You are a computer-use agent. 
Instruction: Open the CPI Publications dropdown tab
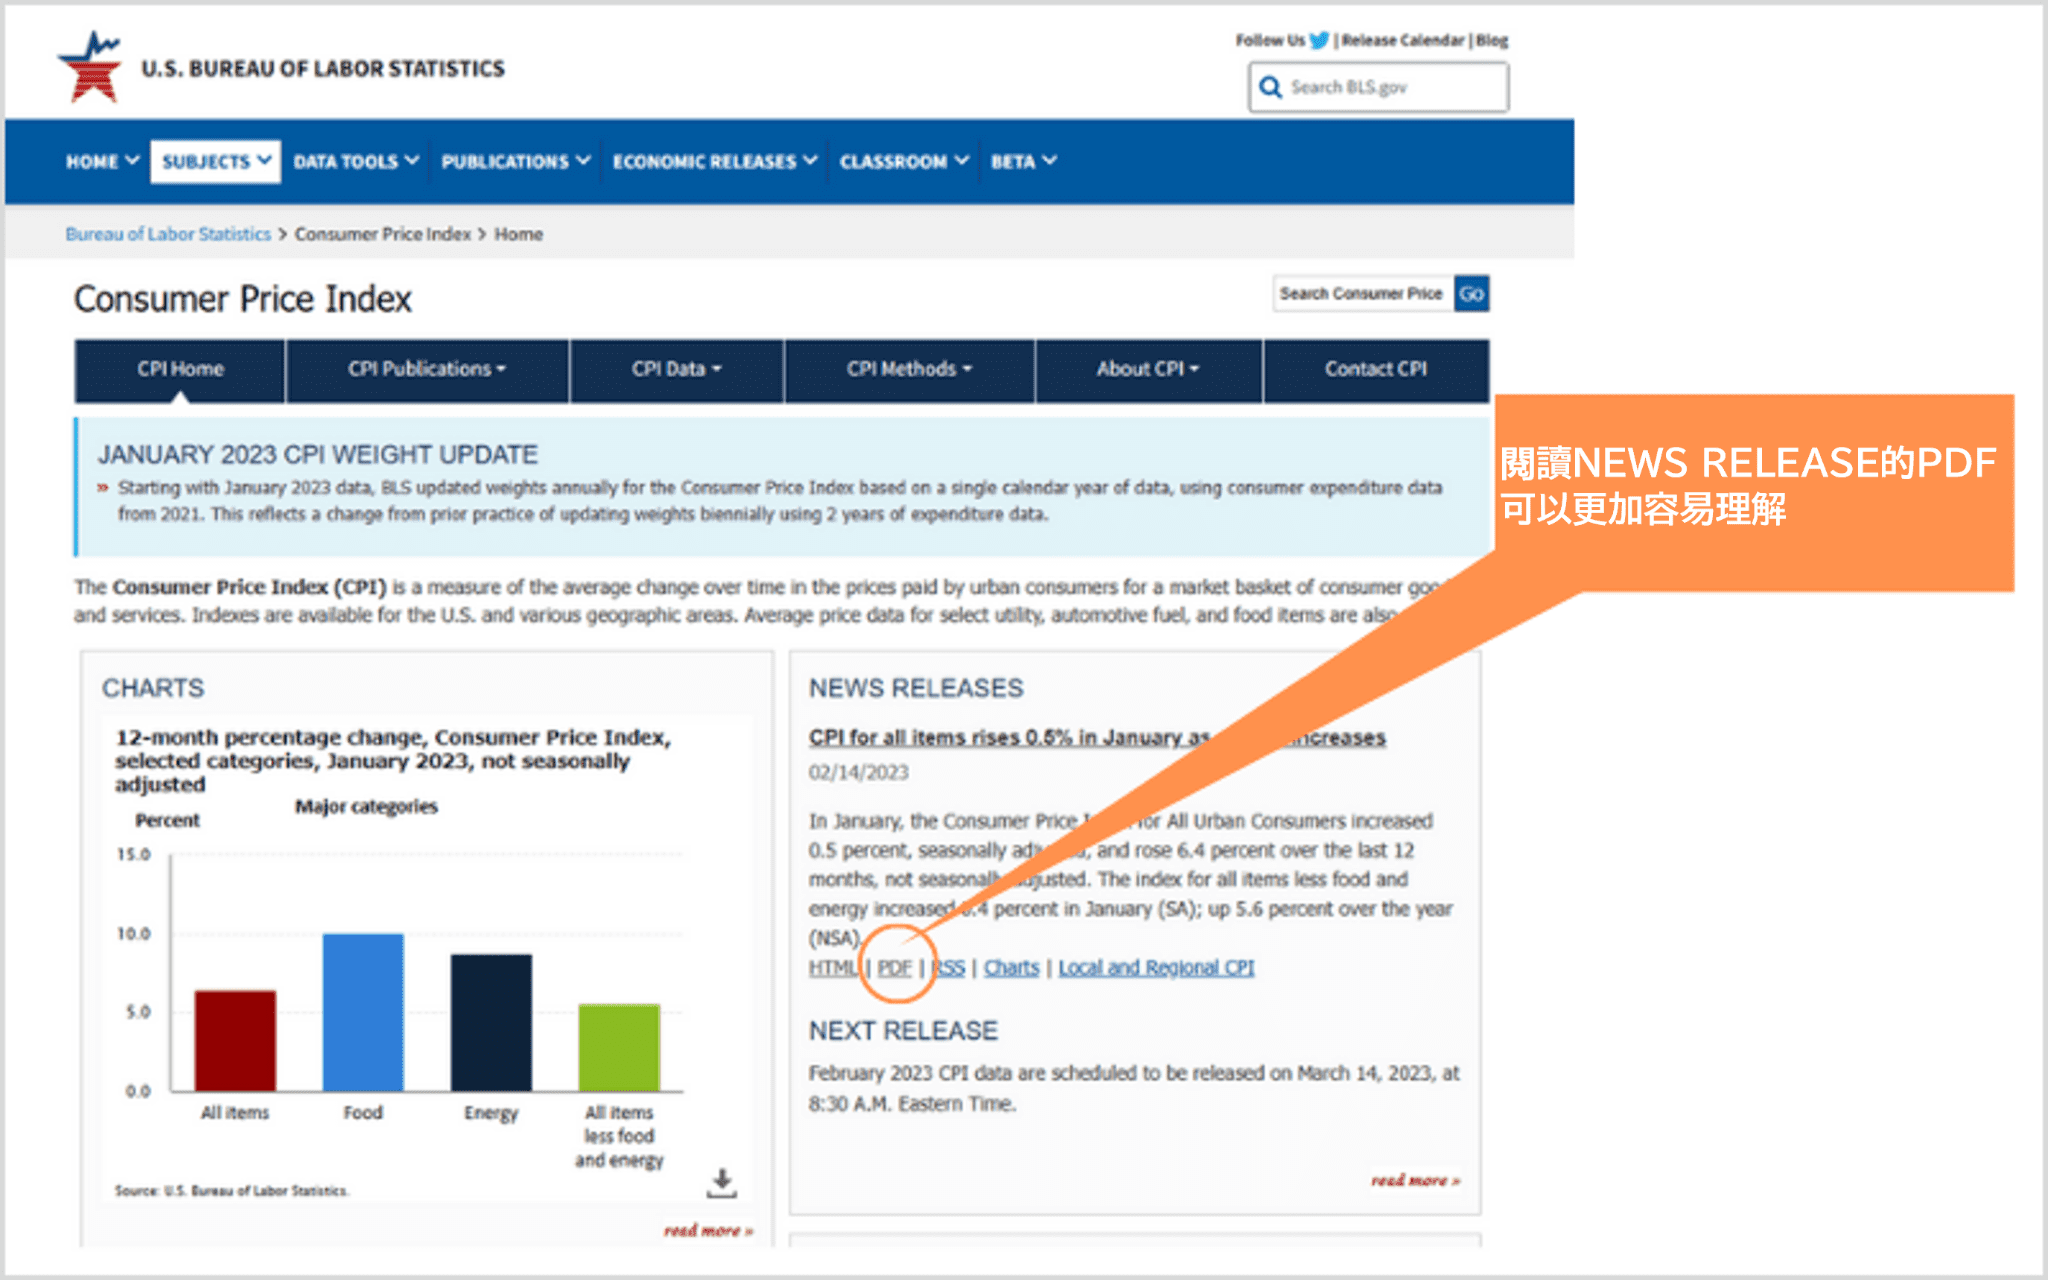point(427,369)
